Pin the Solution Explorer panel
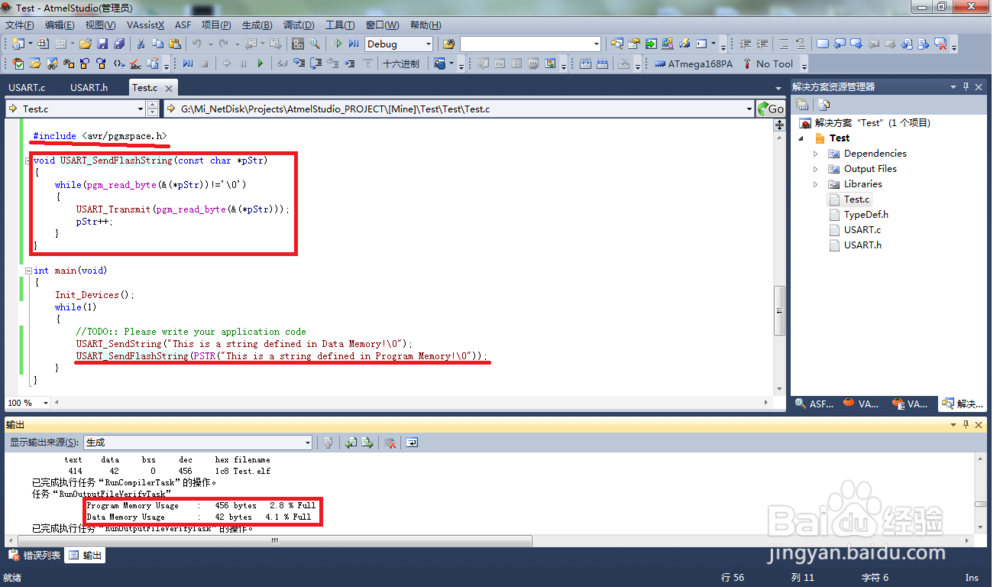Screen dimensions: 1000x587 coord(966,87)
